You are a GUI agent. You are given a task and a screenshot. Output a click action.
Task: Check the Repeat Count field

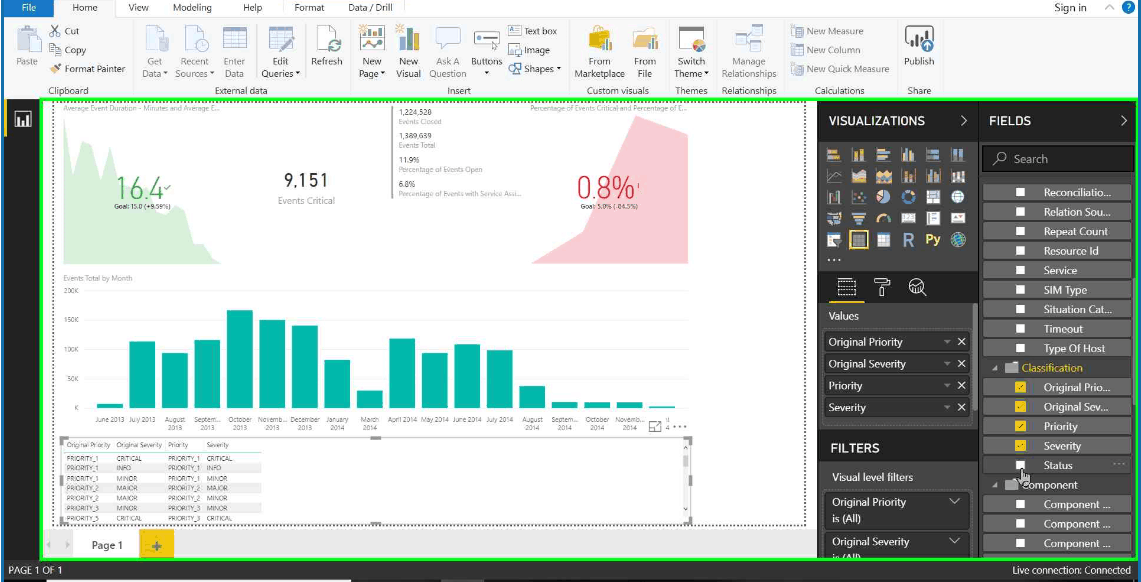point(1020,231)
